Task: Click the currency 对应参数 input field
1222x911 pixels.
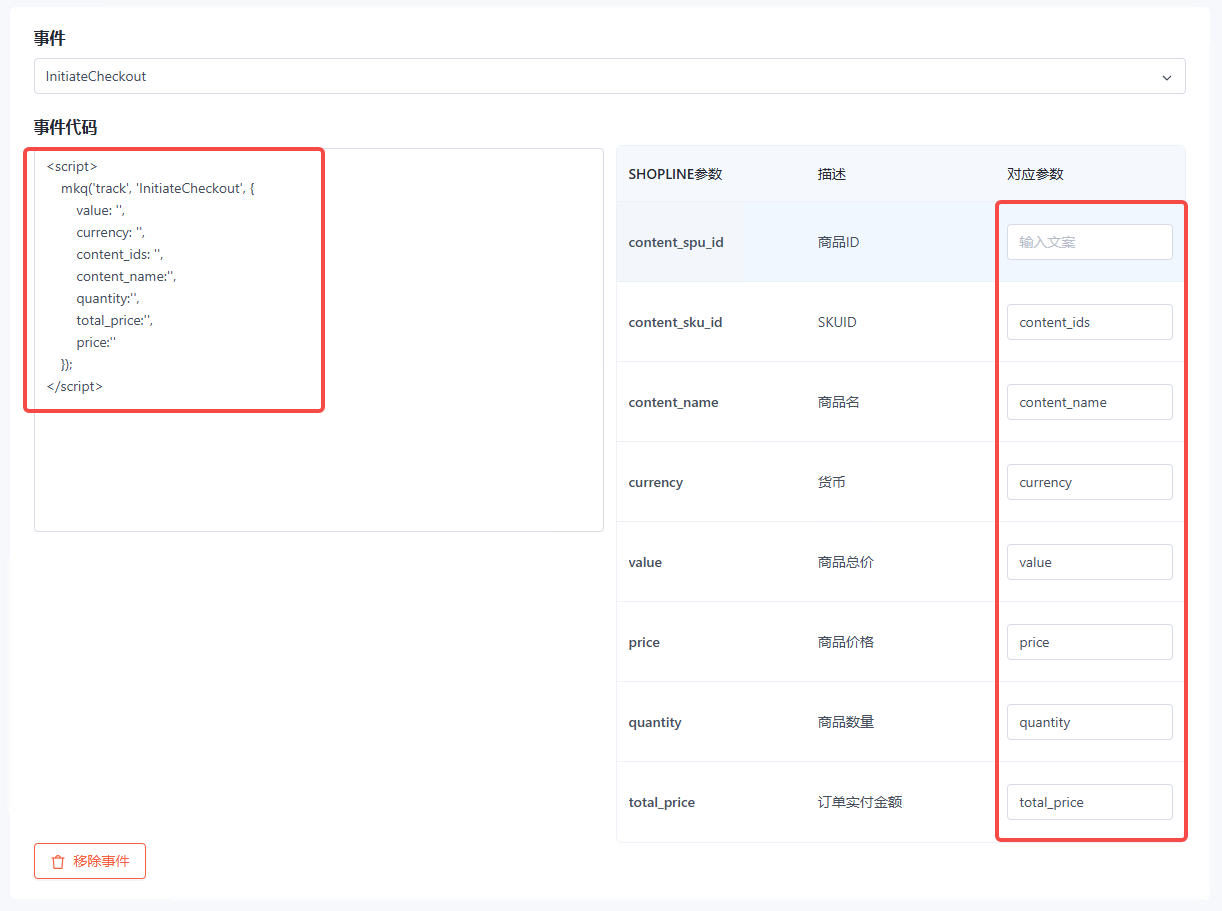Action: 1090,482
